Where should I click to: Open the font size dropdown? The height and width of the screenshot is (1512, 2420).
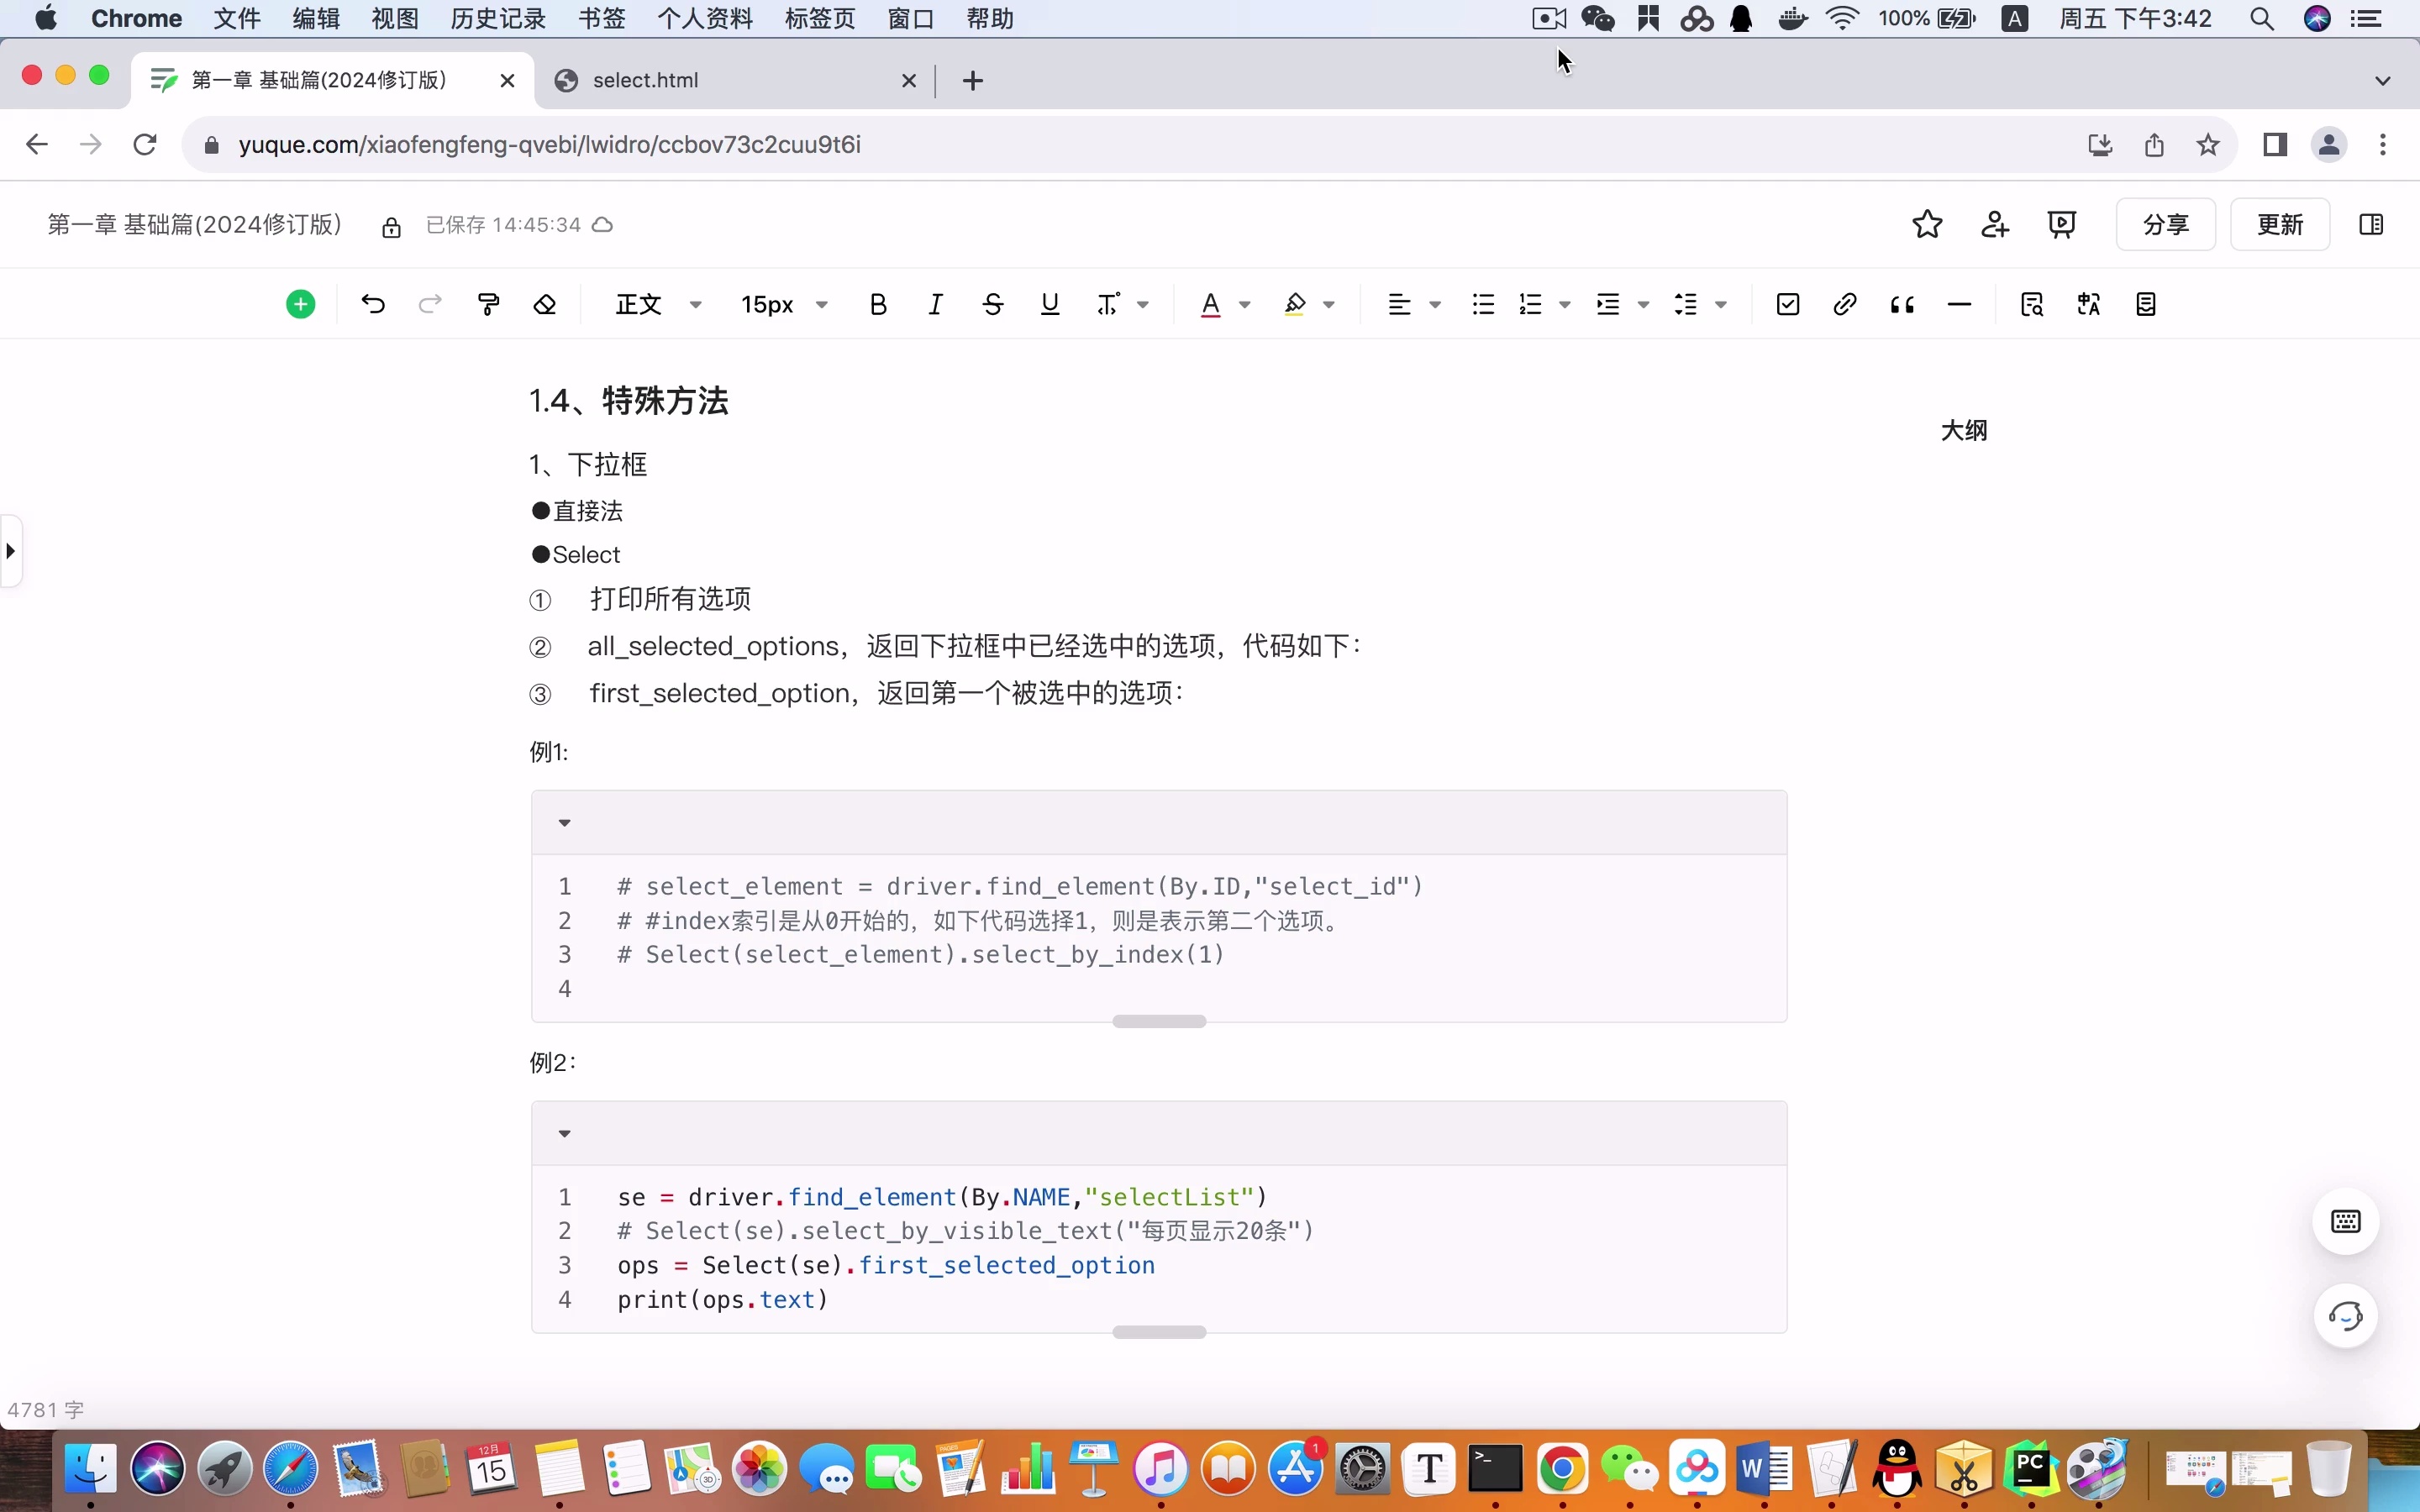pos(783,304)
